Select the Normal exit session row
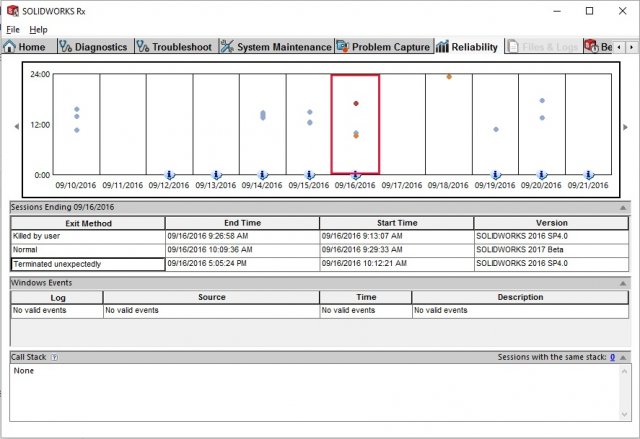This screenshot has width=640, height=439. [320, 250]
